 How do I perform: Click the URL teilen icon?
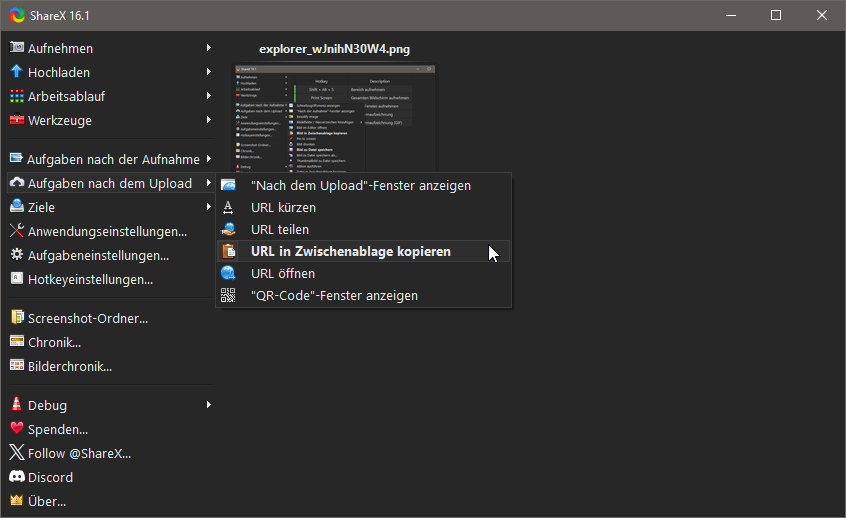pos(228,229)
